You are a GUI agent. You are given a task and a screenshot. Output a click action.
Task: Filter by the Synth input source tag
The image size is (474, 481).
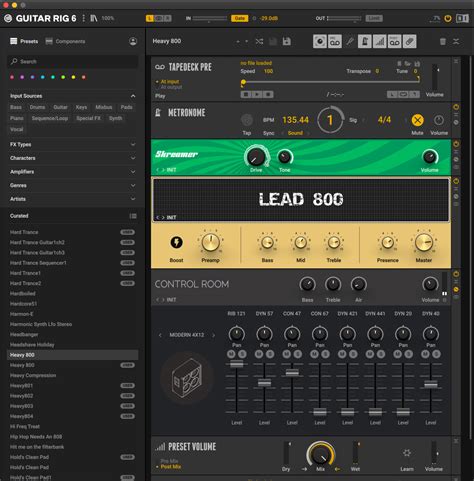[115, 118]
